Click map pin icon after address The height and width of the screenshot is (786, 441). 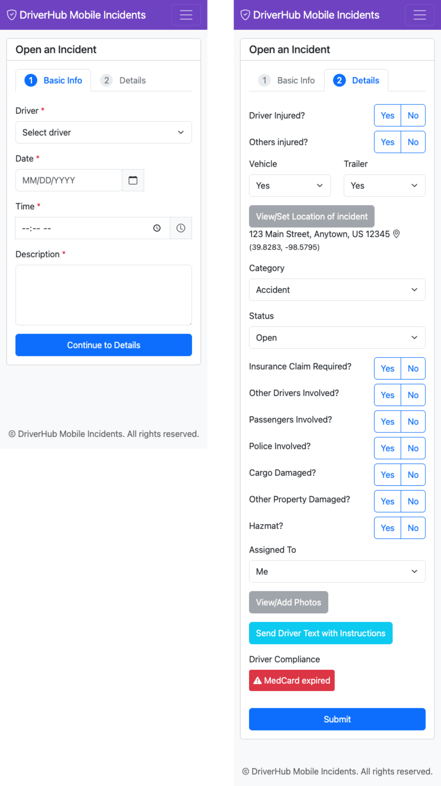[x=396, y=234]
